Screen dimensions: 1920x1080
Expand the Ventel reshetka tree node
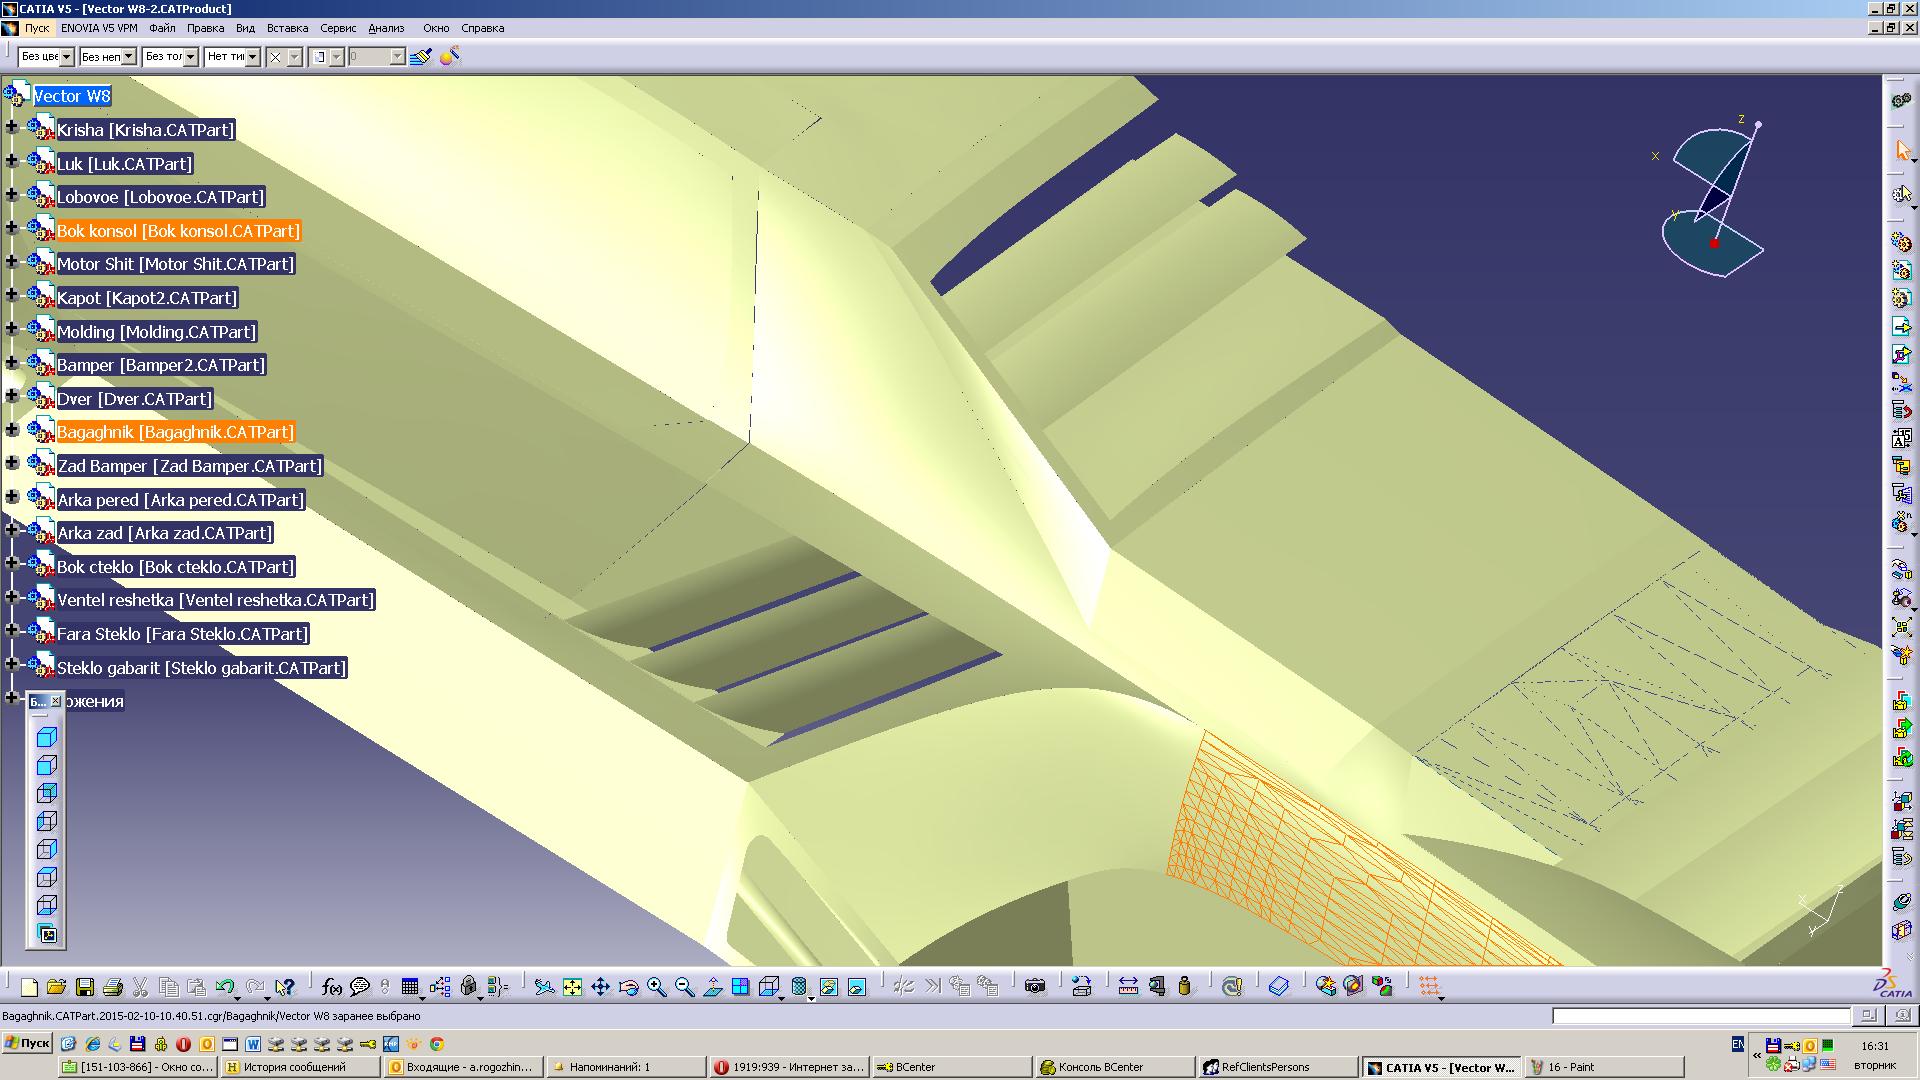point(12,598)
